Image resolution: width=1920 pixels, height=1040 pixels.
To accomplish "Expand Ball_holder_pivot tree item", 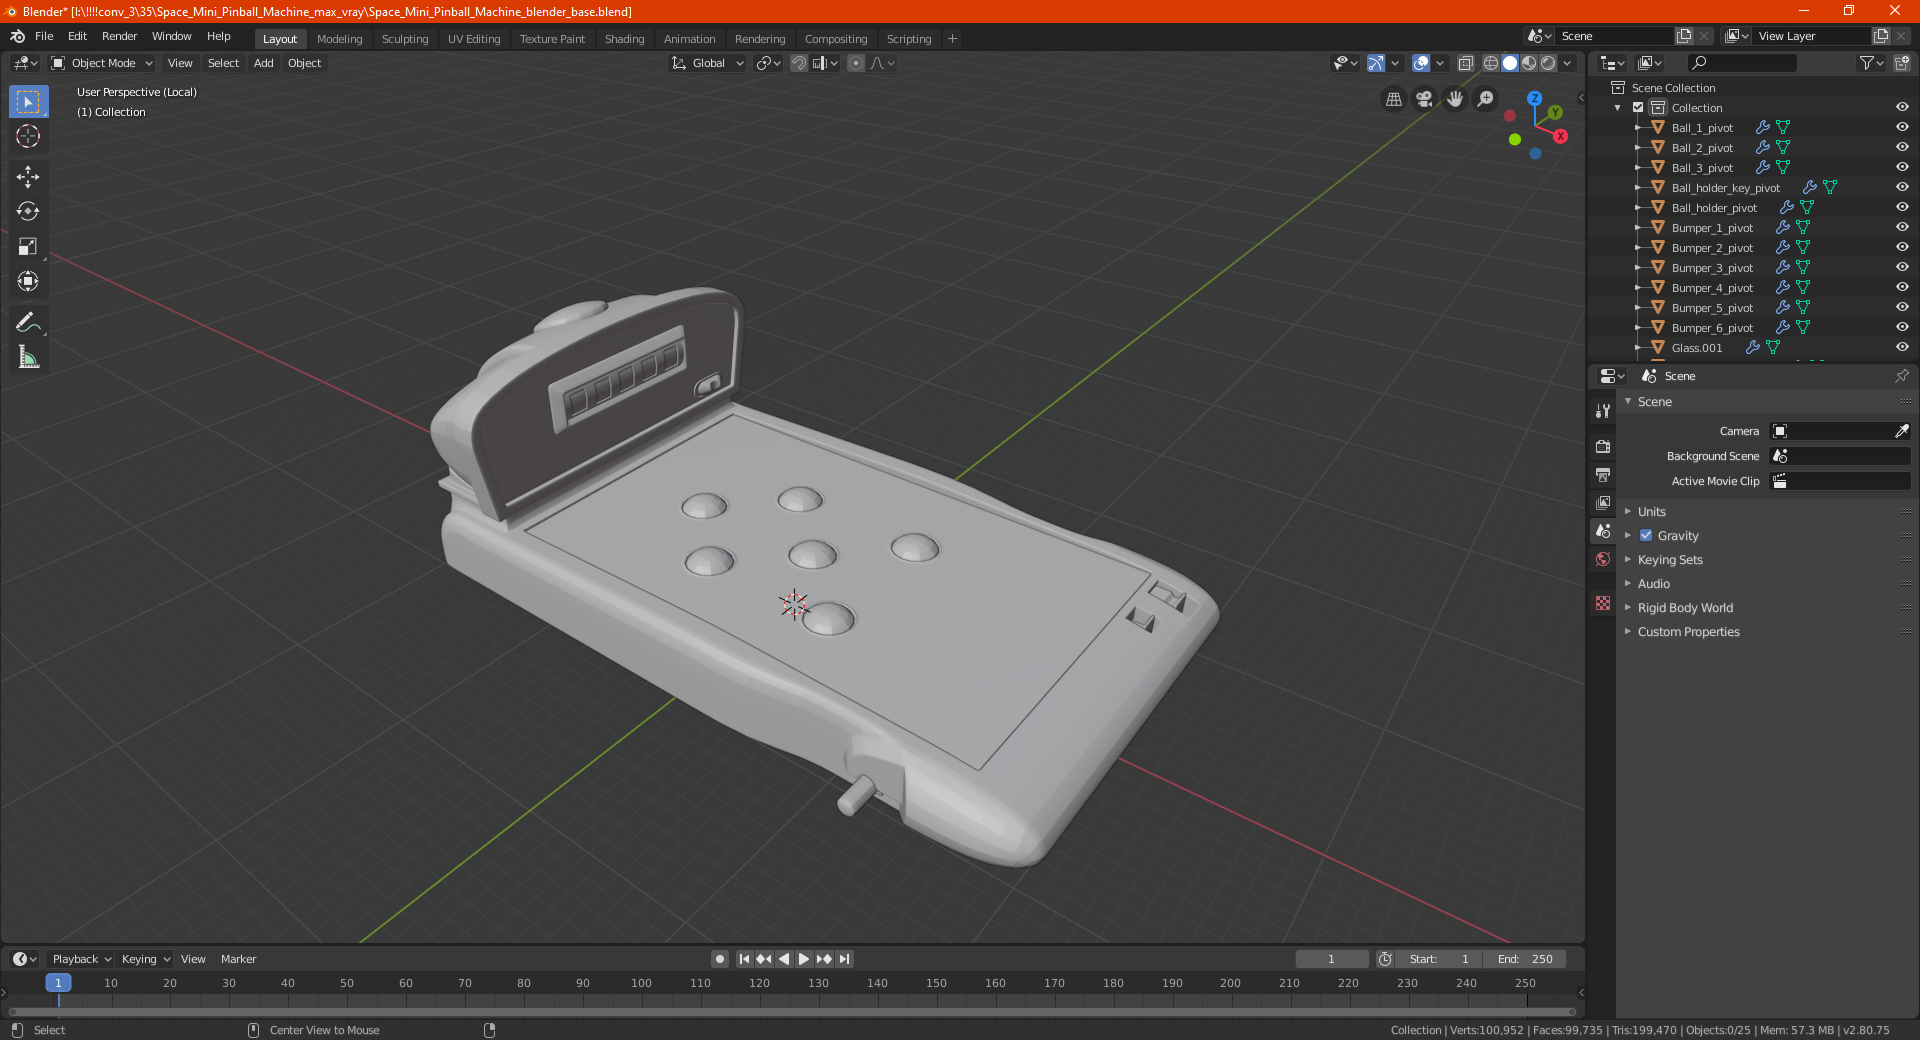I will [1637, 207].
